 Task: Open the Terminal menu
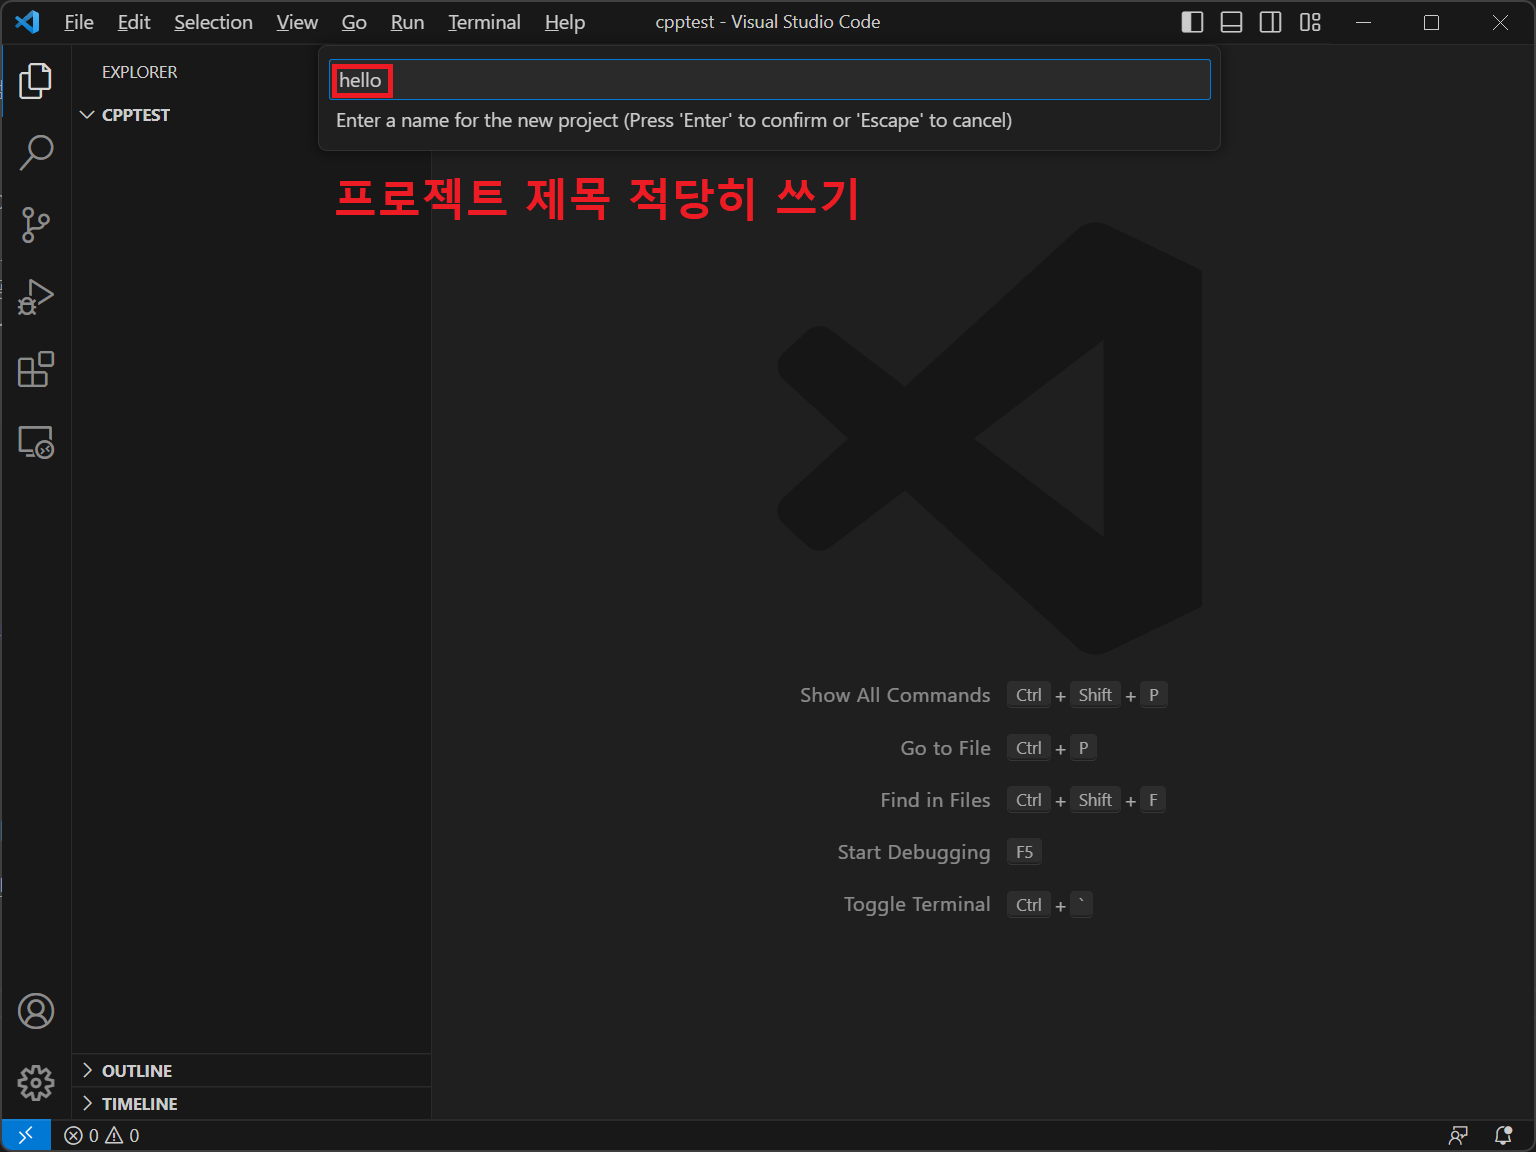(x=484, y=22)
